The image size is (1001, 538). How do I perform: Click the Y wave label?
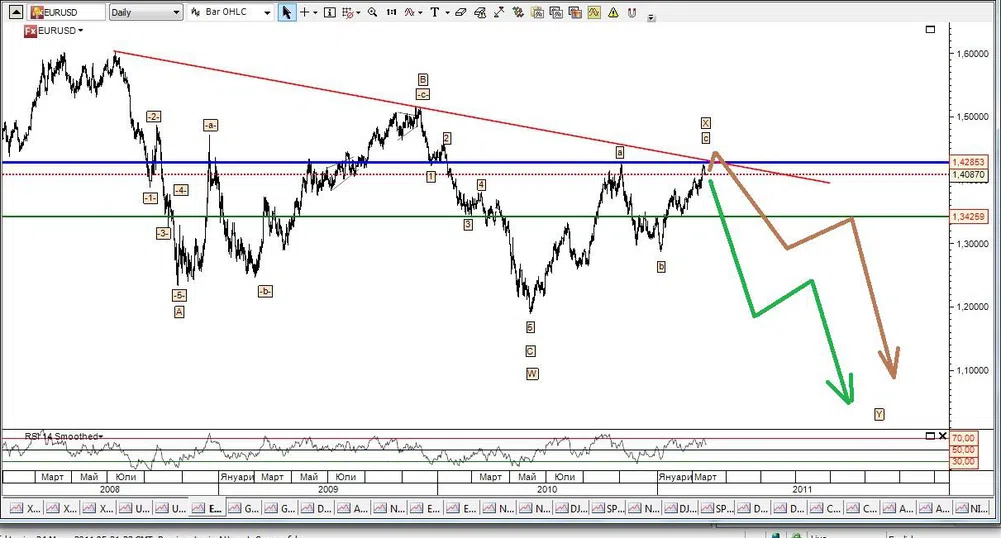pos(879,414)
